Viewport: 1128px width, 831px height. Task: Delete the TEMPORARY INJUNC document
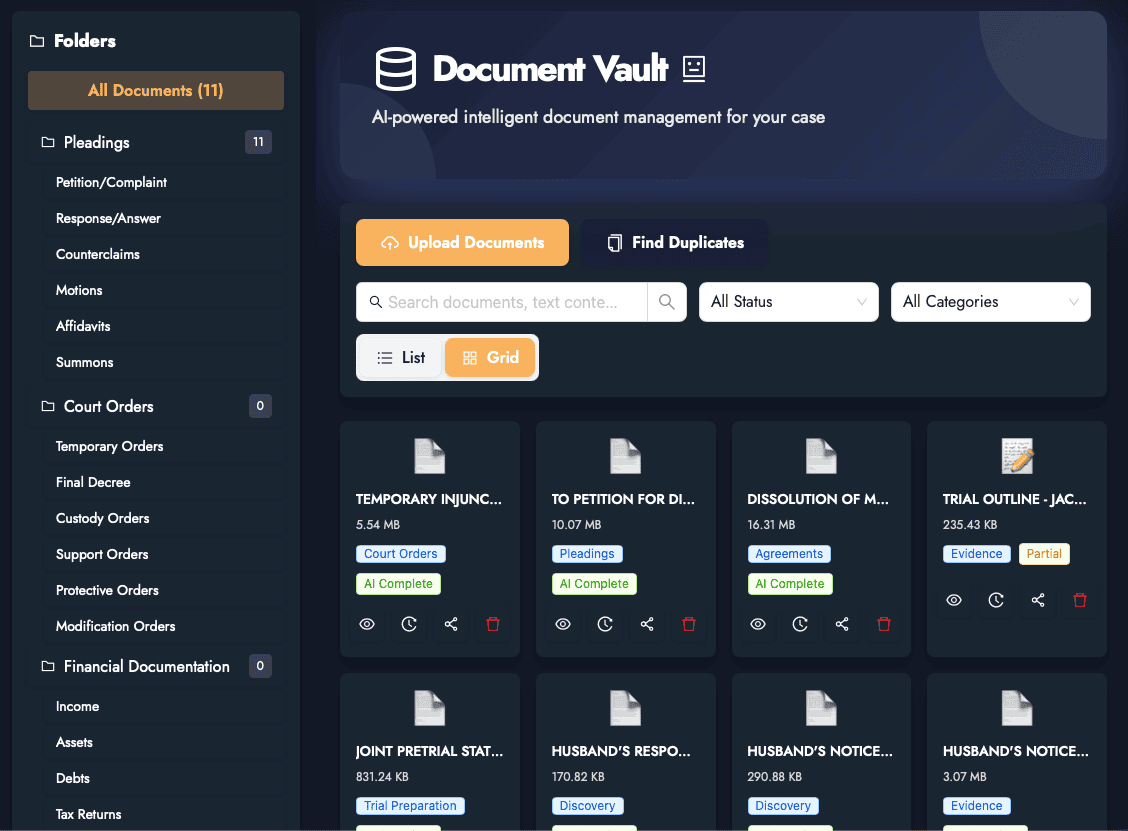(493, 624)
